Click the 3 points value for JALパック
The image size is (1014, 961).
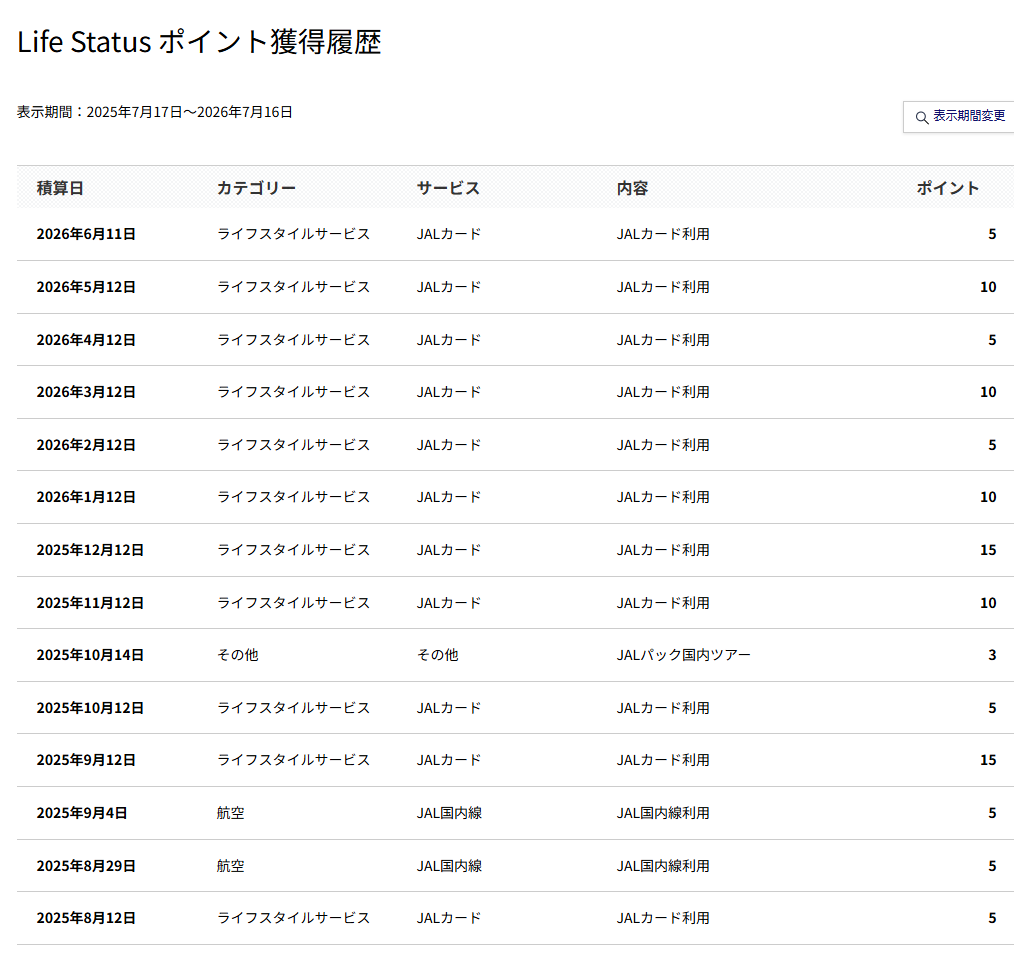[992, 655]
